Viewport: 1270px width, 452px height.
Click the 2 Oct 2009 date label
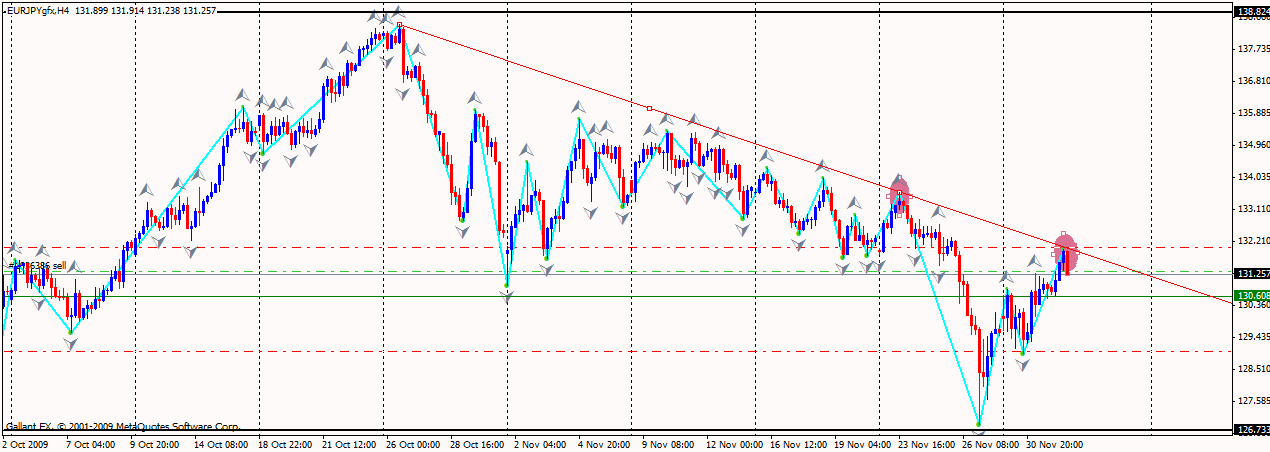click(25, 443)
